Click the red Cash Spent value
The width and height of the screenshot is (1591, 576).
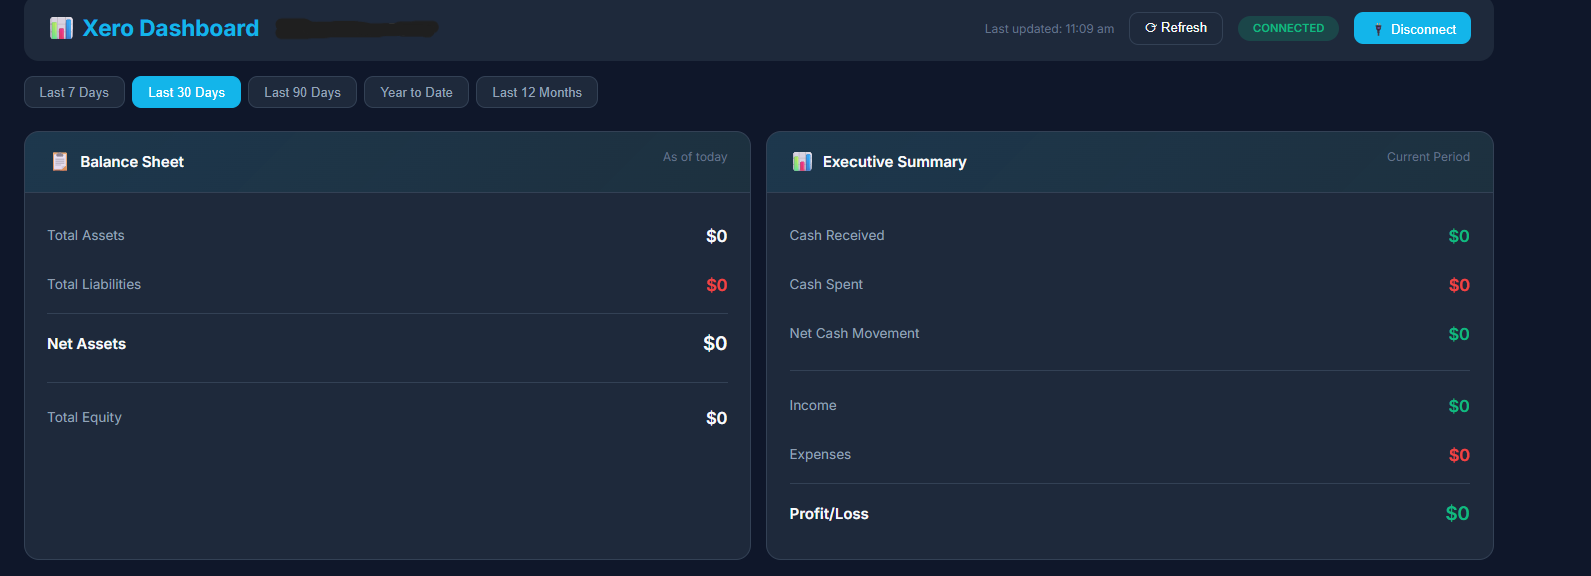point(1459,285)
